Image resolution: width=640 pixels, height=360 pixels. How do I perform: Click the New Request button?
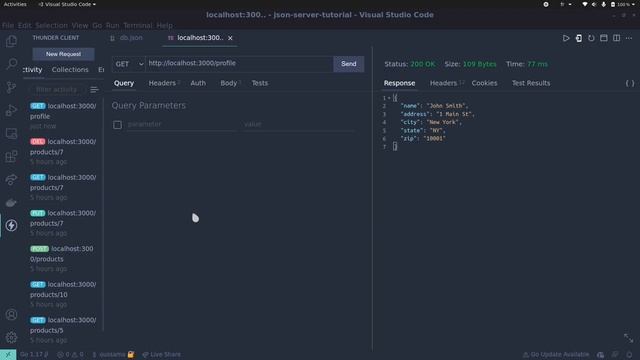[x=63, y=54]
